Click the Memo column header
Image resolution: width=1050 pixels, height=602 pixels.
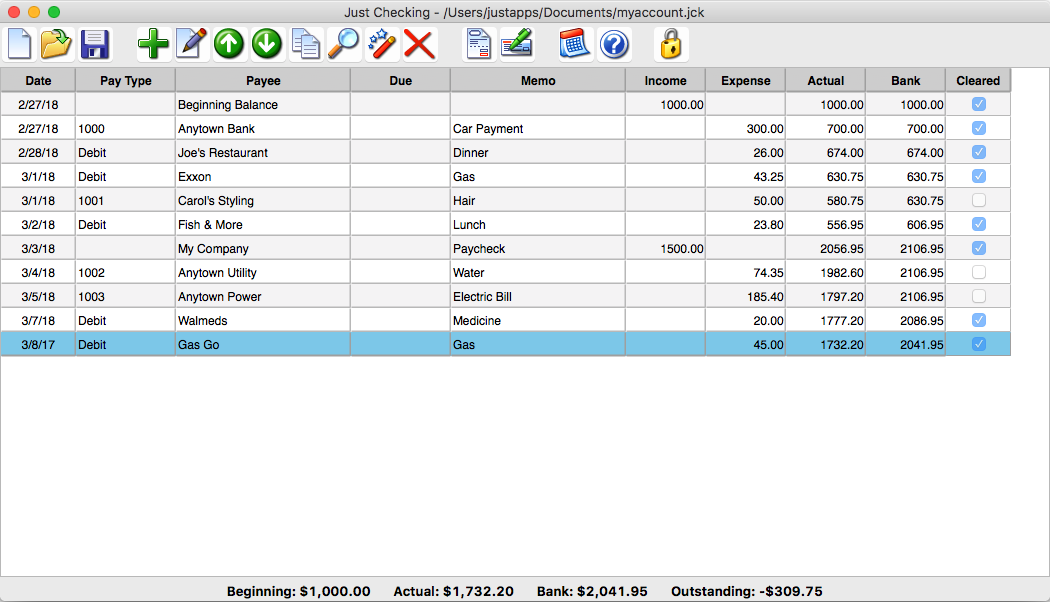pos(538,80)
